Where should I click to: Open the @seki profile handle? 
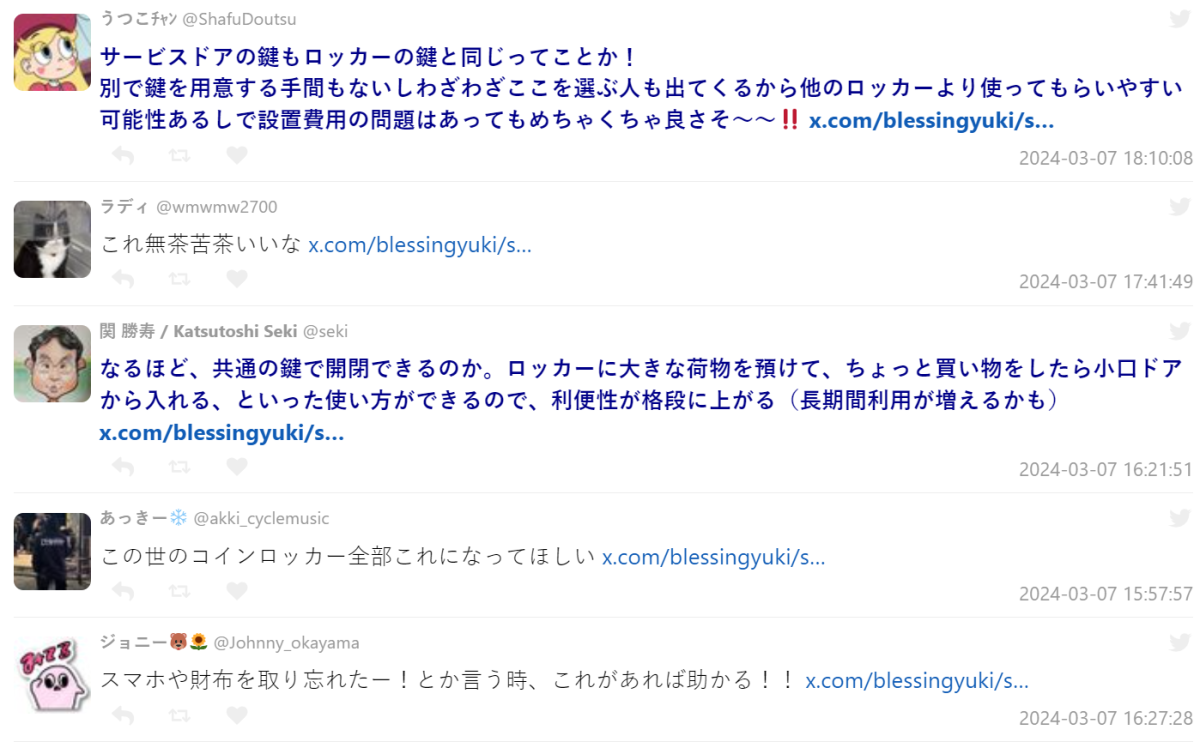[325, 331]
